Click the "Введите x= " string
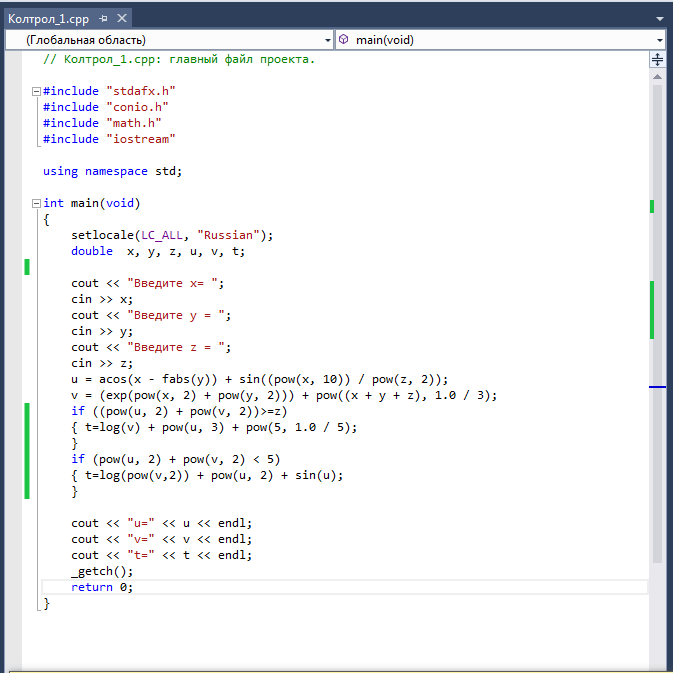The width and height of the screenshot is (673, 673). (172, 283)
